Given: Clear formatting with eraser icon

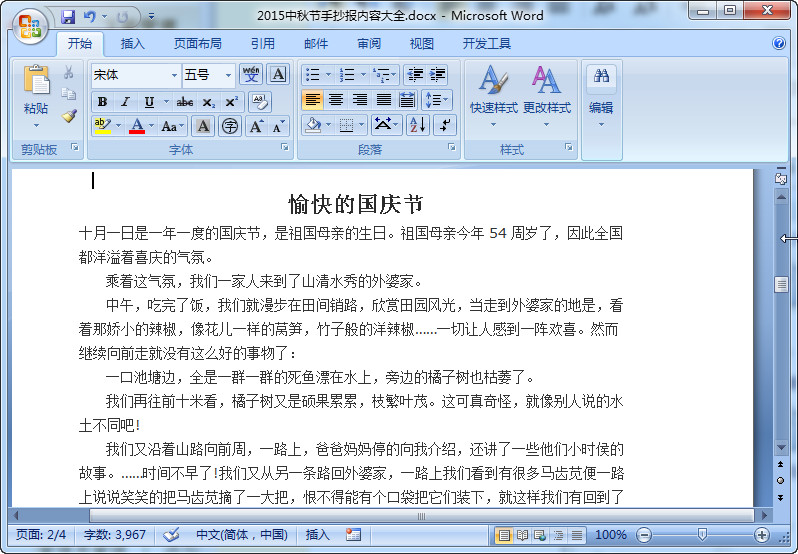Looking at the screenshot, I should [260, 102].
